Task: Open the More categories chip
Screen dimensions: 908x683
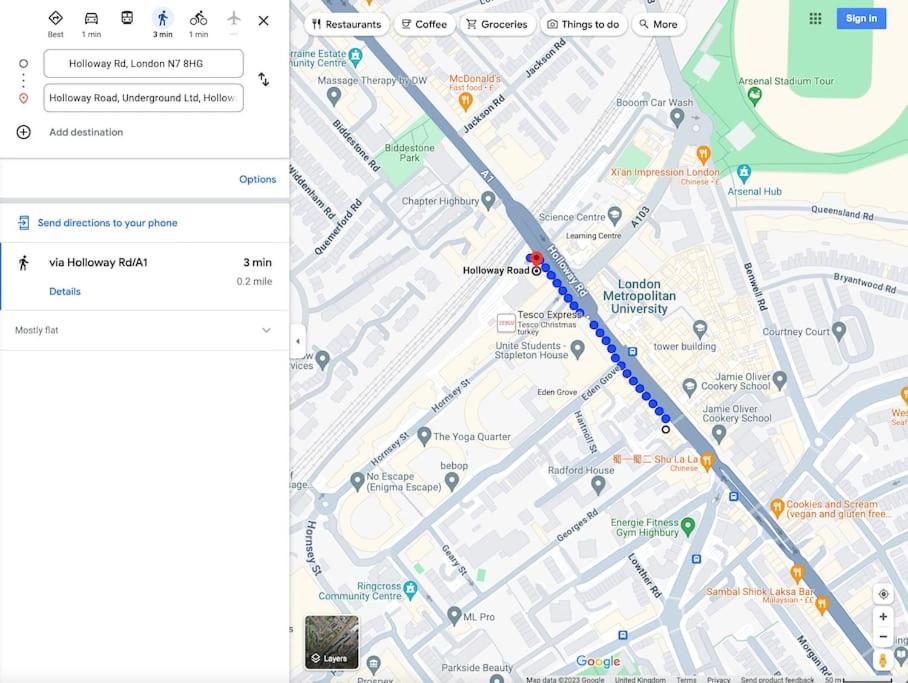Action: [658, 24]
